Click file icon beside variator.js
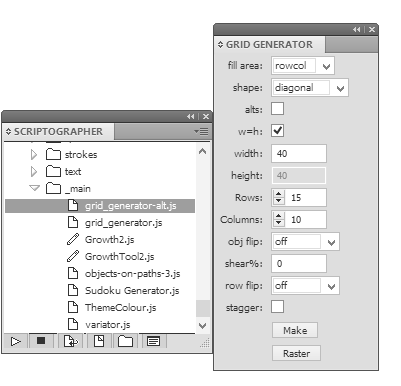Image resolution: width=401 pixels, height=386 pixels. 73,324
